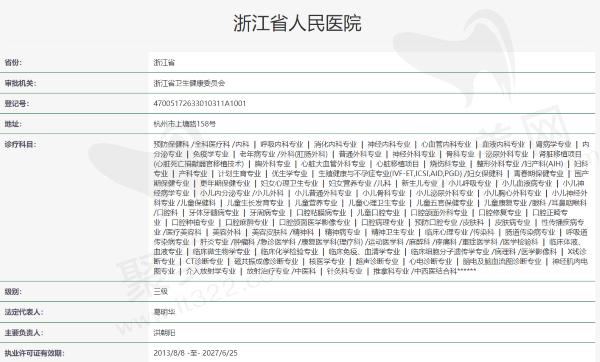The width and height of the screenshot is (600, 362).
Task: Select the value 浙江省卫生健康委员会
Action: coord(189,83)
